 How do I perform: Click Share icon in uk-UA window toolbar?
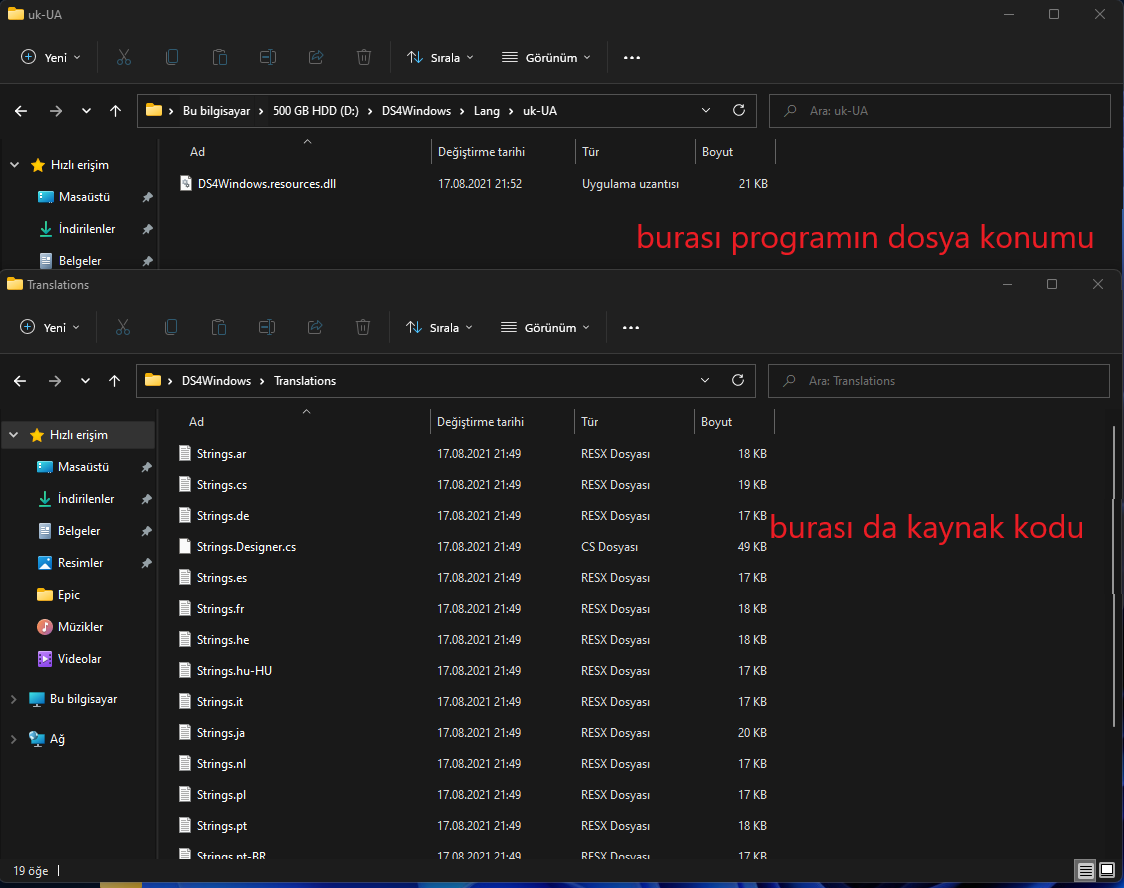[x=316, y=57]
